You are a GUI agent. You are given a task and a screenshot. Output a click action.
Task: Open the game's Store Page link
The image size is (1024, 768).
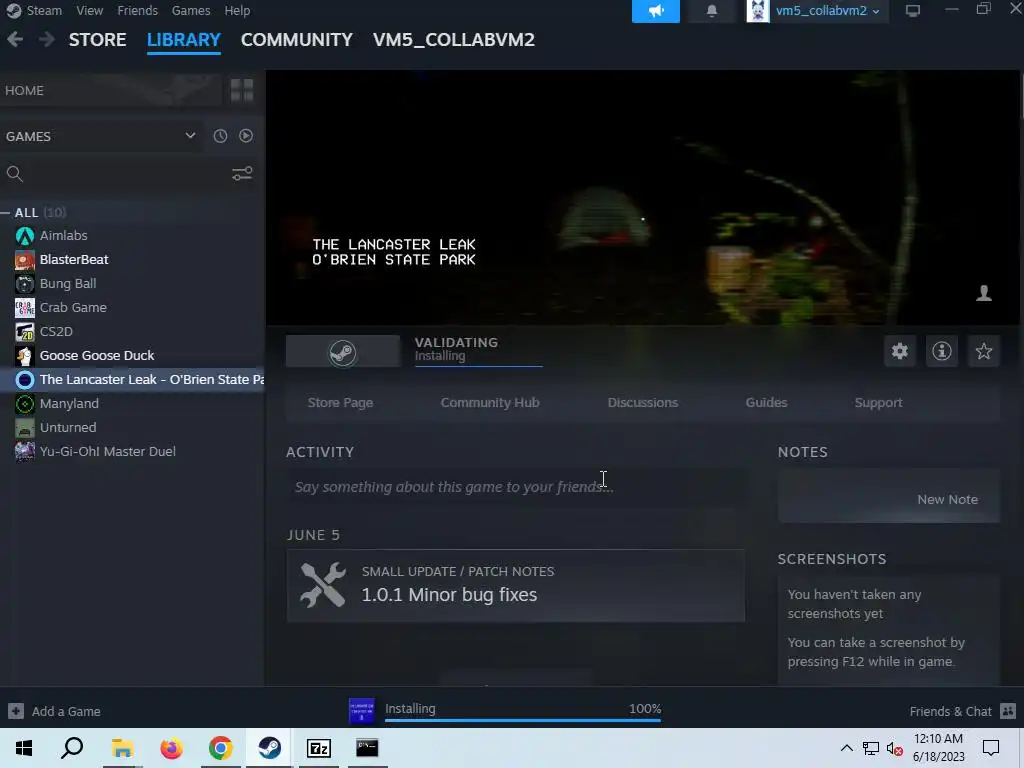[x=340, y=403]
